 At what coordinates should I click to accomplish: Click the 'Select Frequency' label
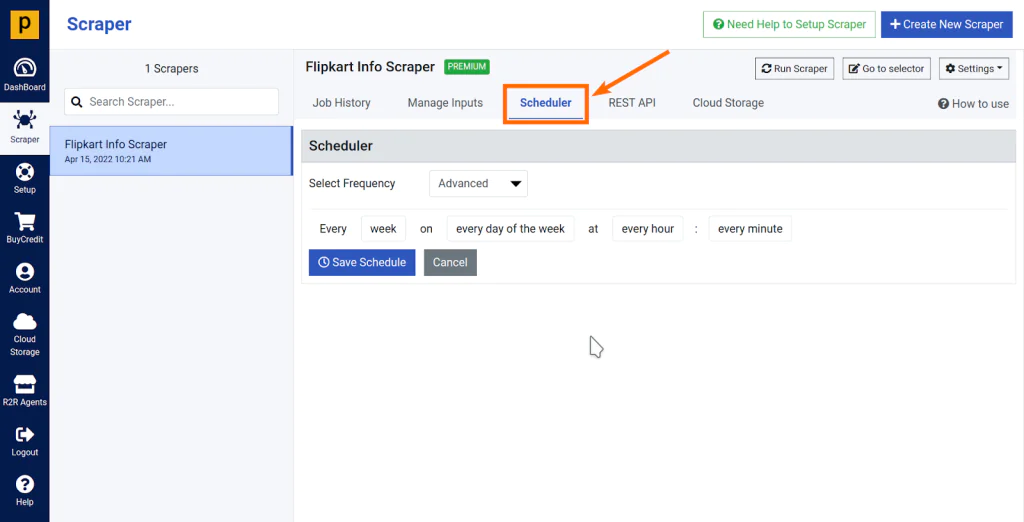352,184
